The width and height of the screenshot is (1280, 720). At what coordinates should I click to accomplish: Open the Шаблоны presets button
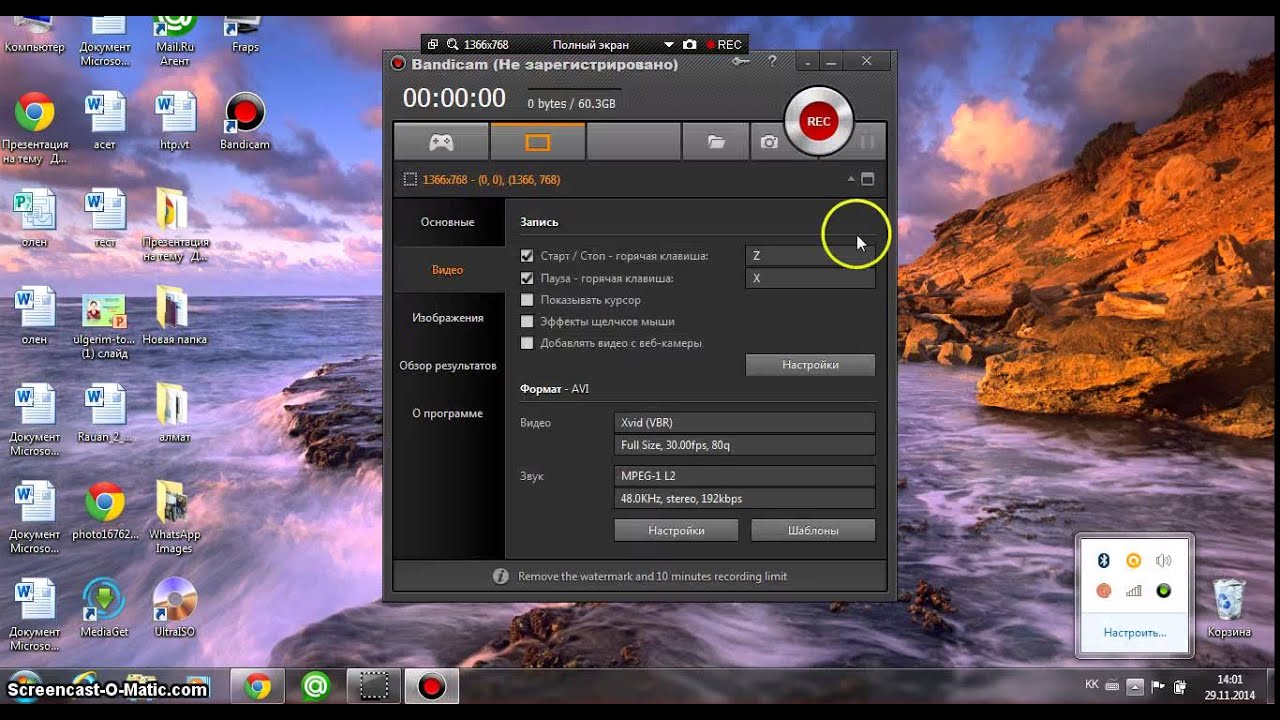click(813, 530)
